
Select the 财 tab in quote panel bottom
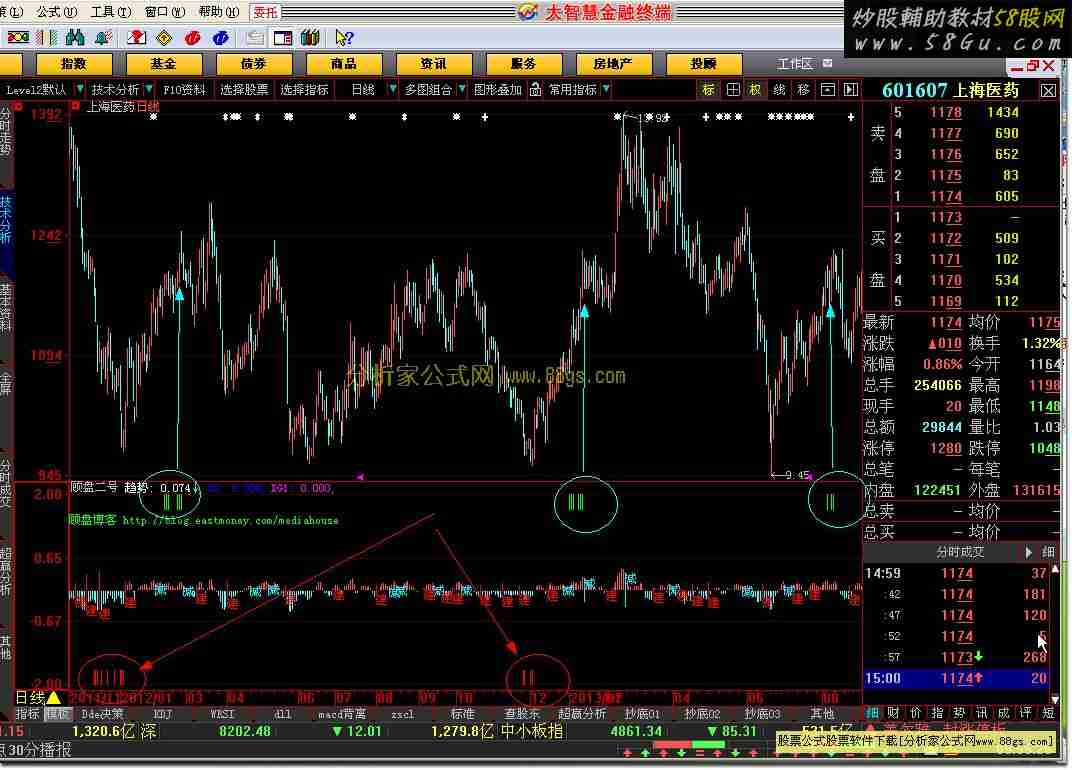click(894, 713)
